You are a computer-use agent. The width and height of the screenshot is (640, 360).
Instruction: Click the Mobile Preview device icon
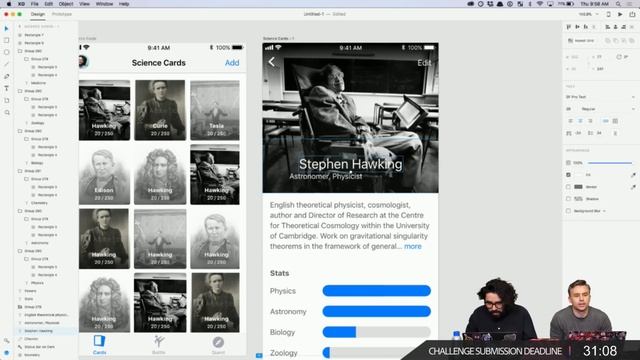pyautogui.click(x=608, y=14)
